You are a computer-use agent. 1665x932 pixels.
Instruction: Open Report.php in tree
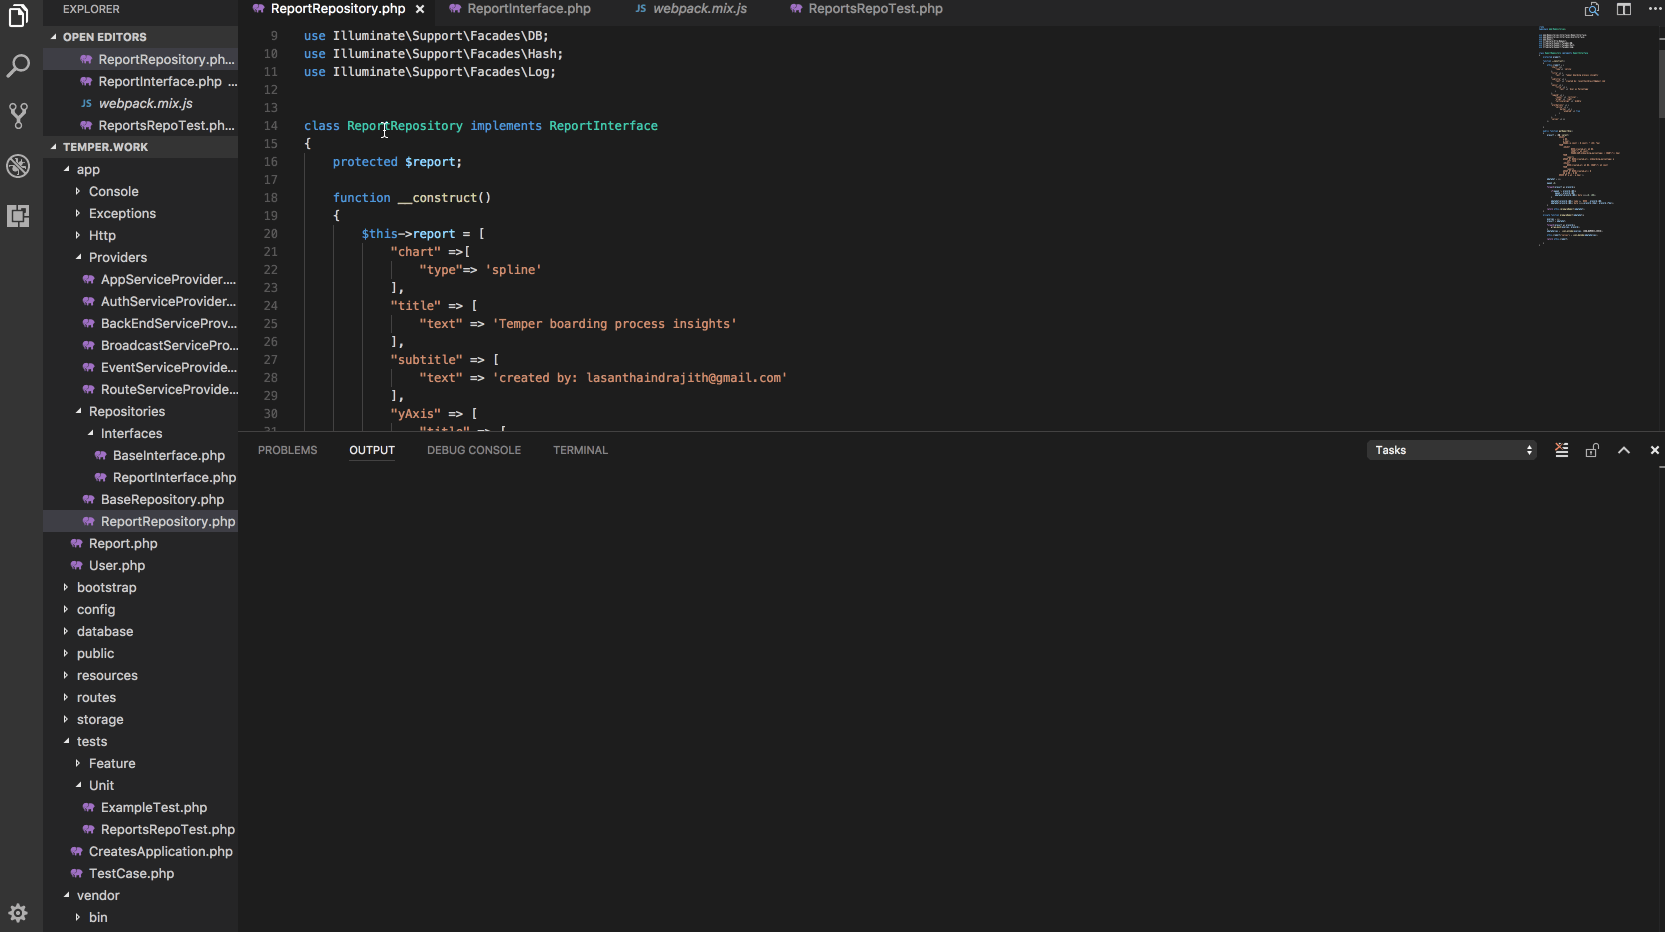(140, 544)
